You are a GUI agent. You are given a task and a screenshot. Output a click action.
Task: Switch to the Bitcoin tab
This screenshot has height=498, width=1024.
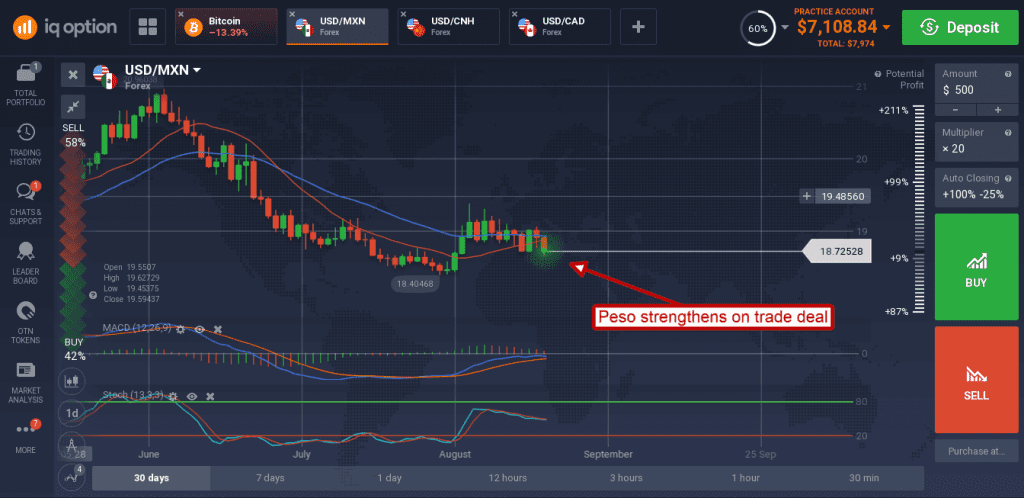coord(228,27)
